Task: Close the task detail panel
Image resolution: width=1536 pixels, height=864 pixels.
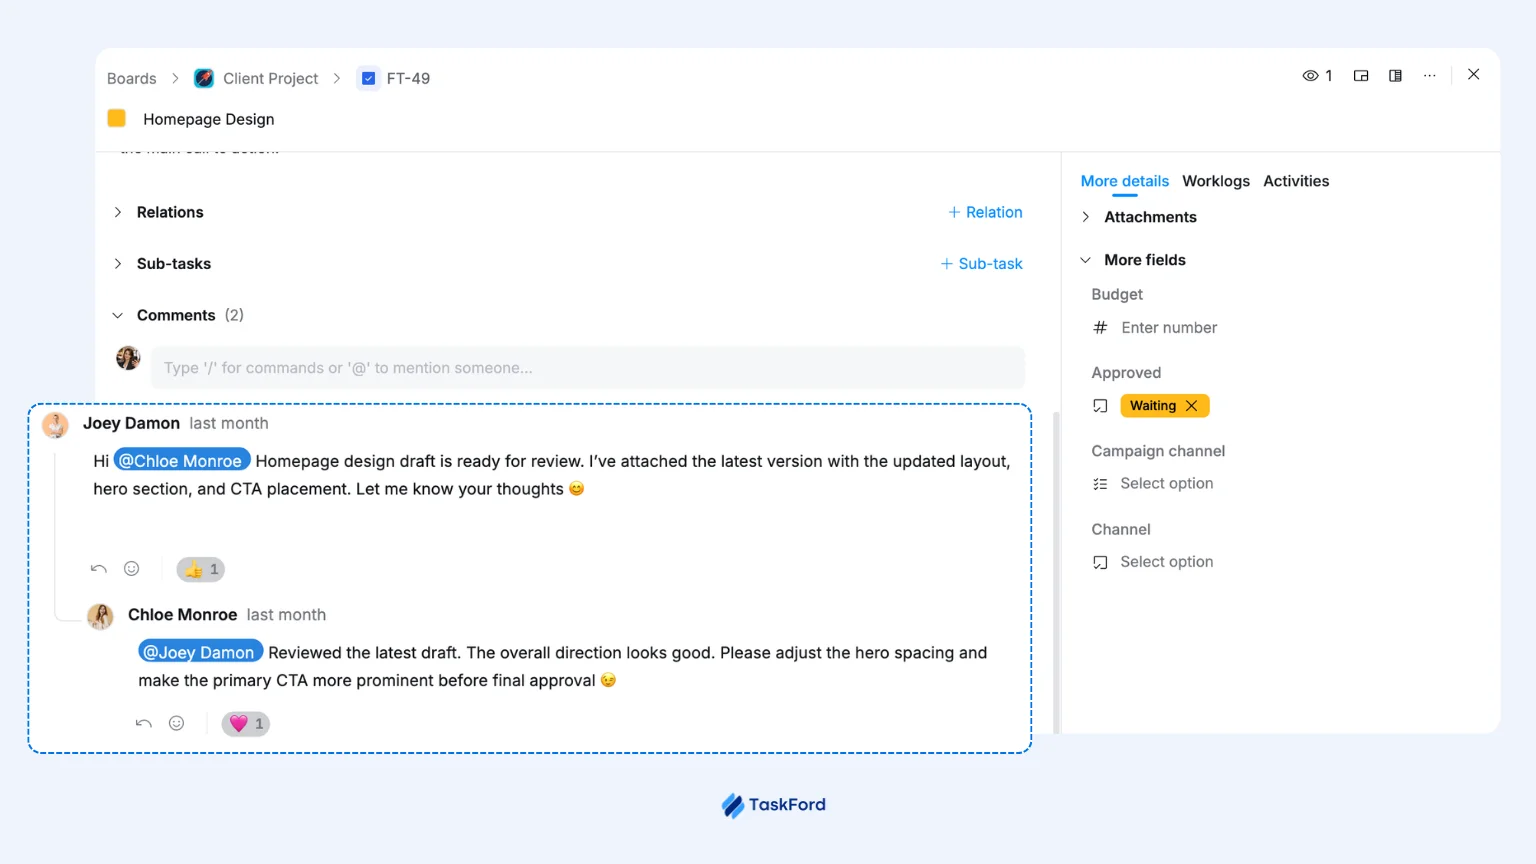Action: click(x=1473, y=75)
